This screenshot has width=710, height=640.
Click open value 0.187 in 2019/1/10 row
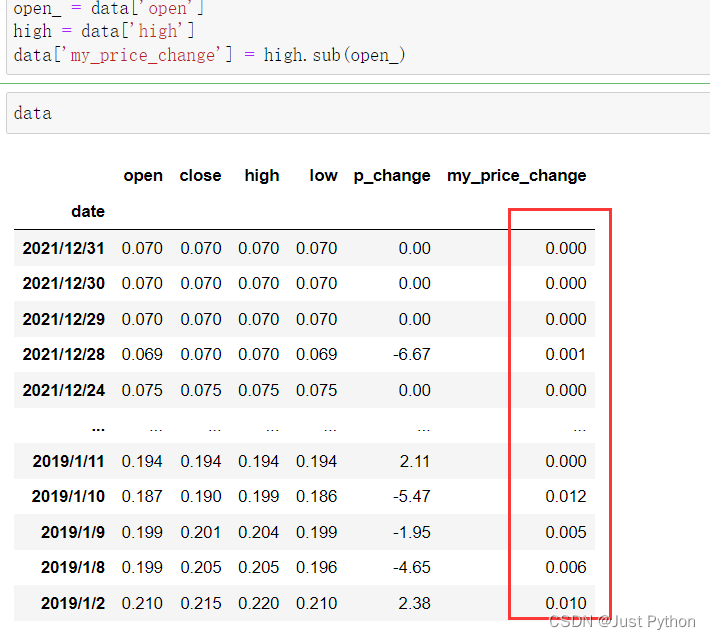[142, 497]
